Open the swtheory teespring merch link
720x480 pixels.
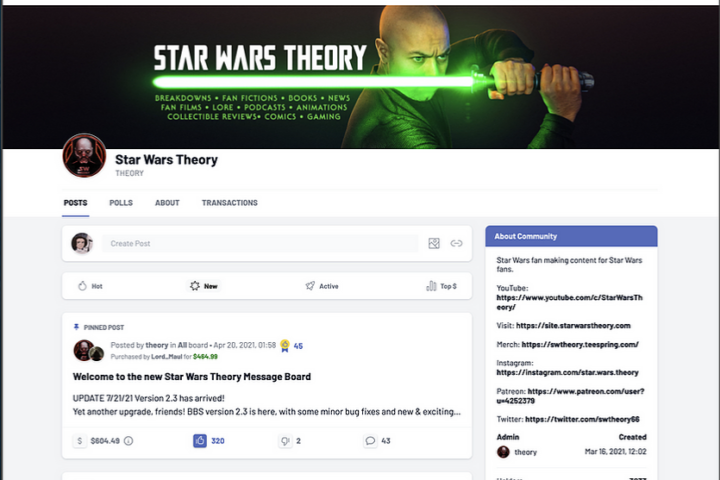(580, 344)
